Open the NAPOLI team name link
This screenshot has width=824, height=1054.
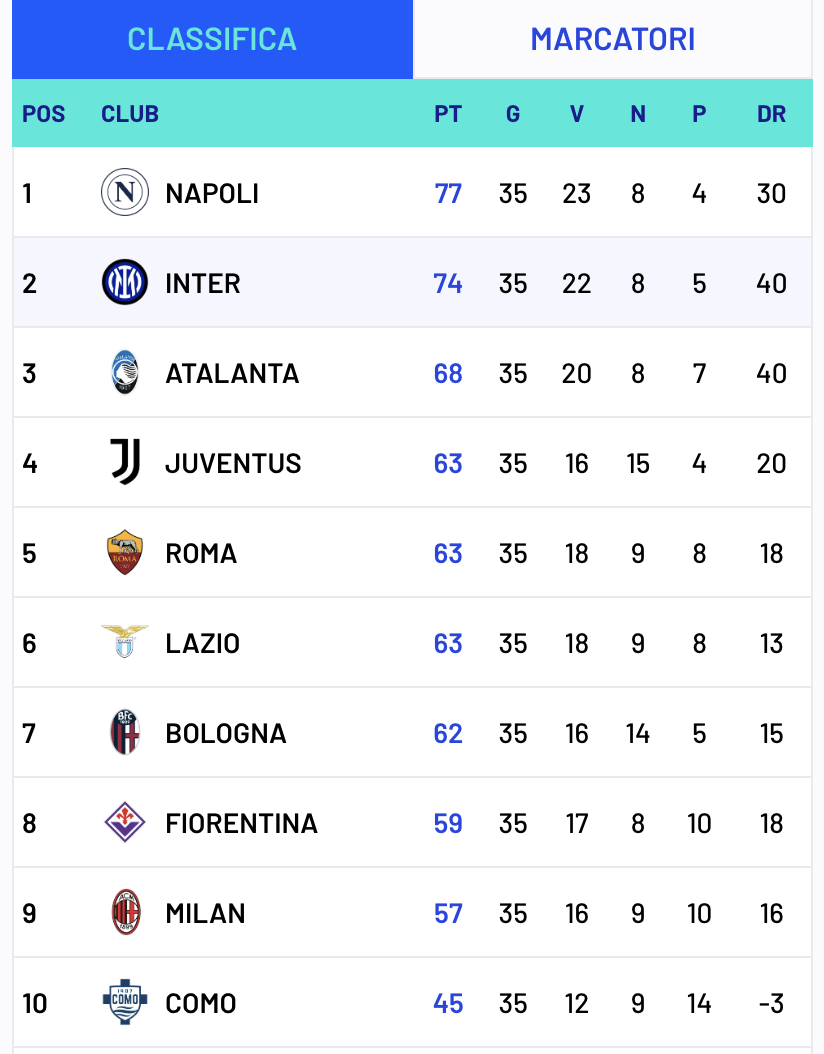[x=212, y=193]
